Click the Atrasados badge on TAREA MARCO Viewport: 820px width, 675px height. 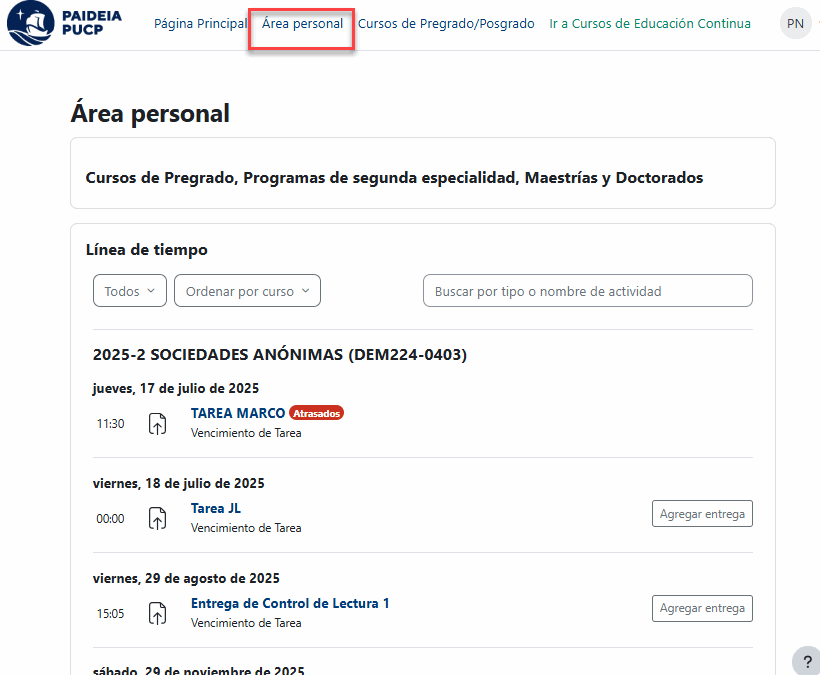click(317, 413)
